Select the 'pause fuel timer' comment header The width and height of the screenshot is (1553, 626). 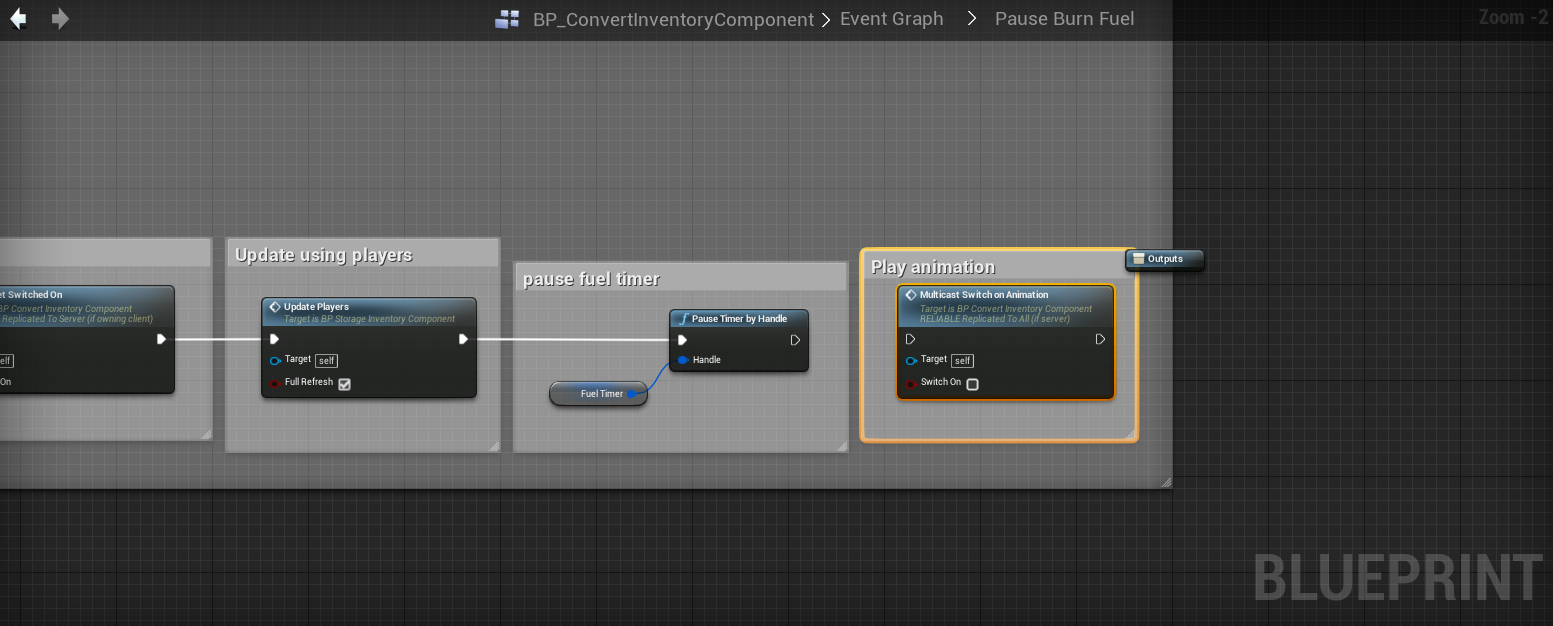[x=680, y=278]
